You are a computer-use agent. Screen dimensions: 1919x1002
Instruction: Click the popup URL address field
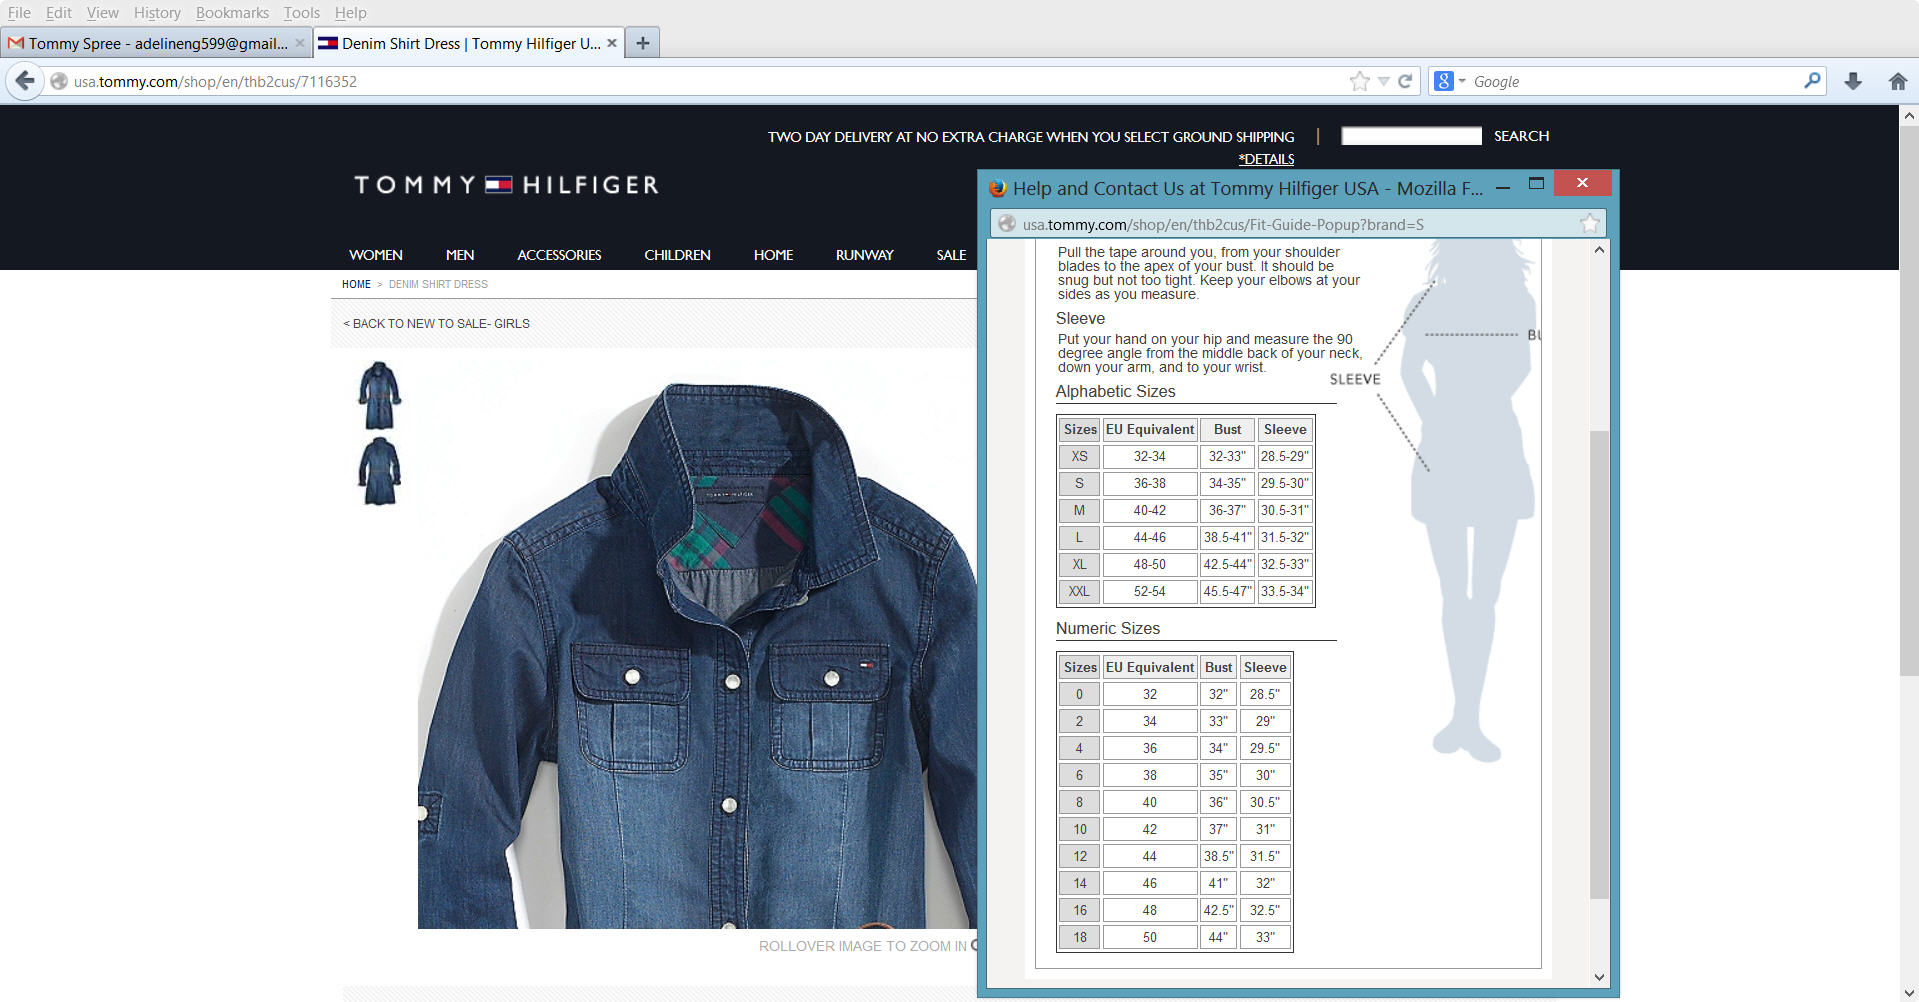[1297, 224]
